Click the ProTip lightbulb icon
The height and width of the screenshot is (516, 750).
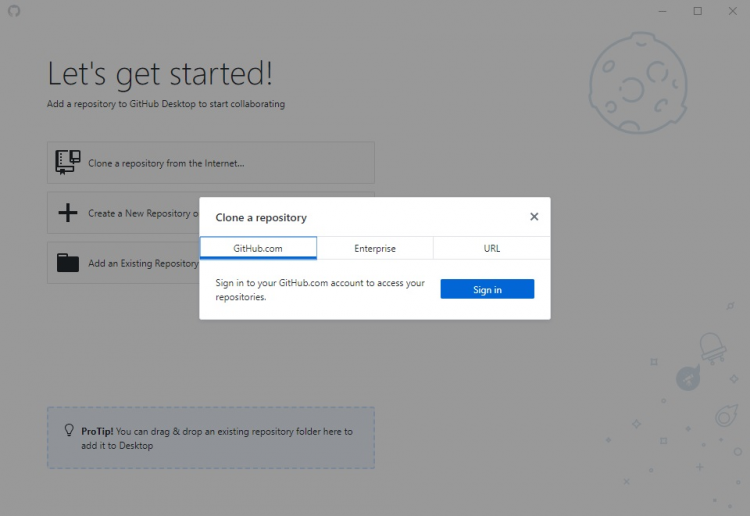[69, 430]
